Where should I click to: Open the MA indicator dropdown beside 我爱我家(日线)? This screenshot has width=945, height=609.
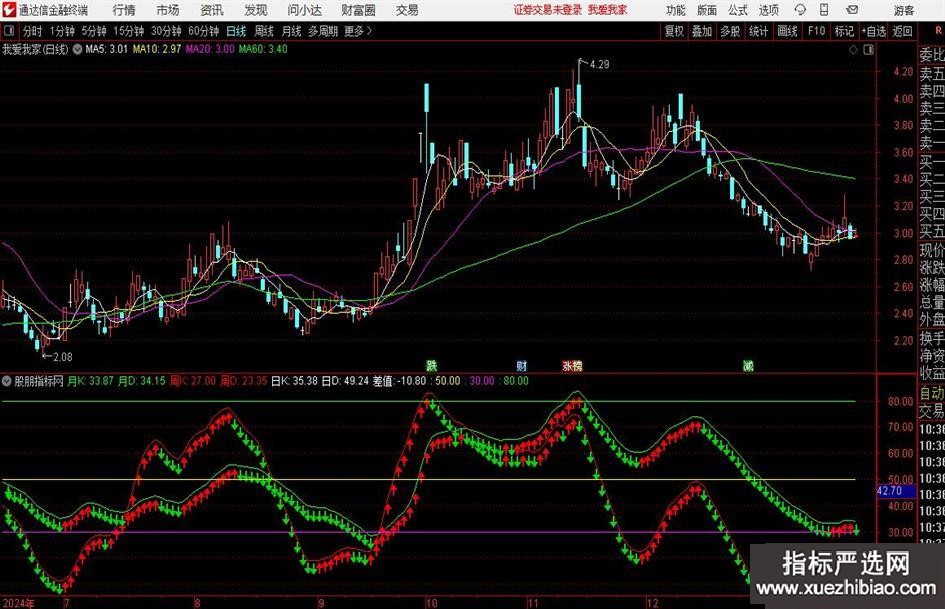(x=77, y=49)
